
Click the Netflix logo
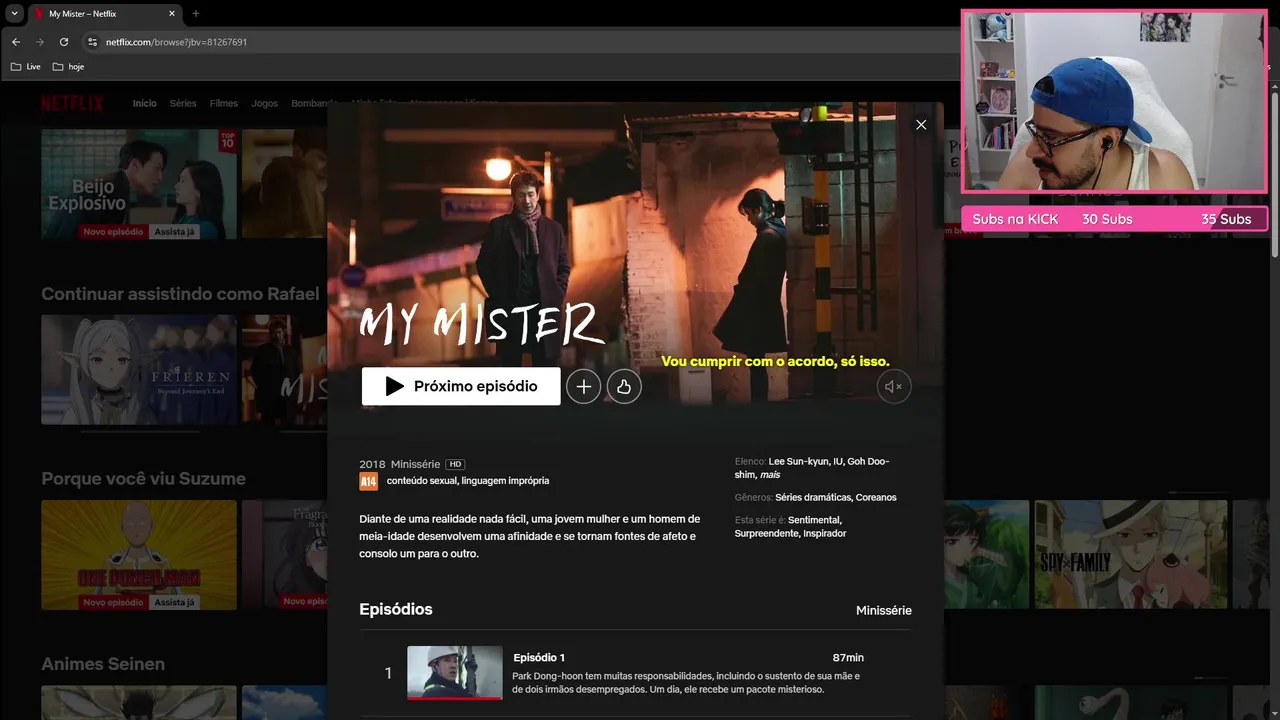[72, 103]
